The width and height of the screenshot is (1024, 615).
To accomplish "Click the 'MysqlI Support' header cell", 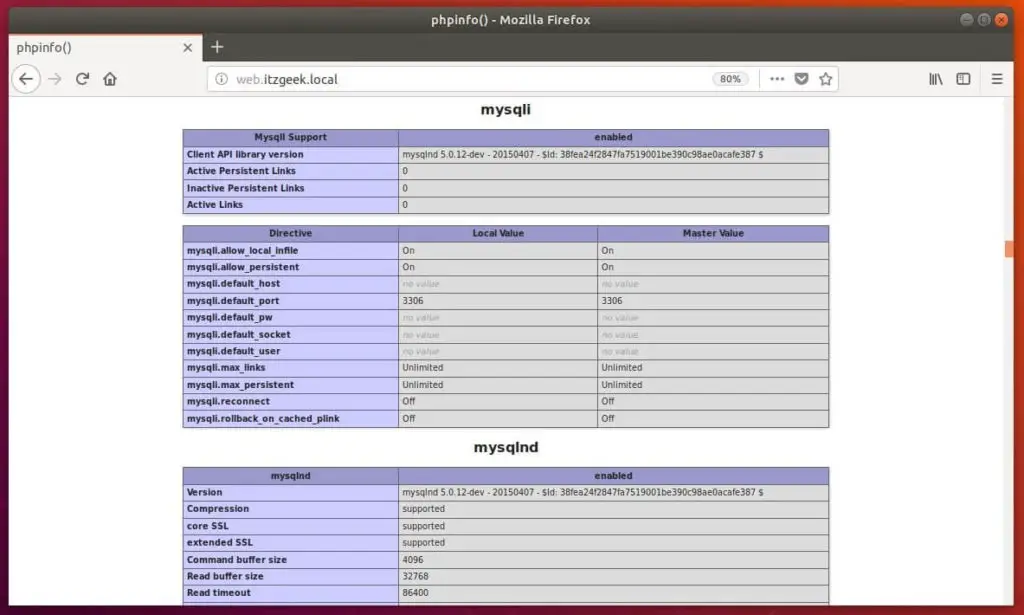I will [x=291, y=137].
